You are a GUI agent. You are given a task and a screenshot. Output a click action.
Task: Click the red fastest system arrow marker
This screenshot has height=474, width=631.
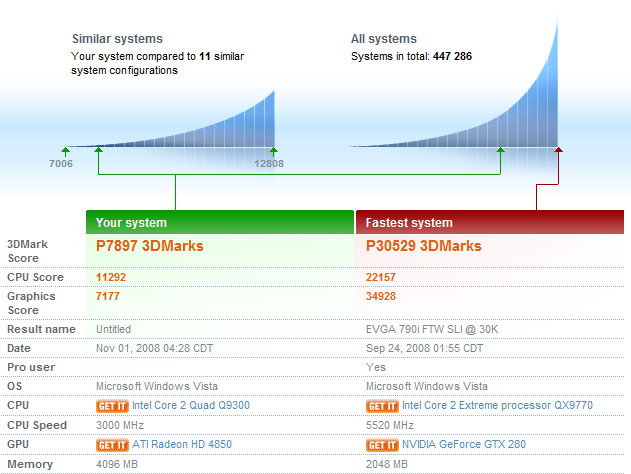click(558, 150)
